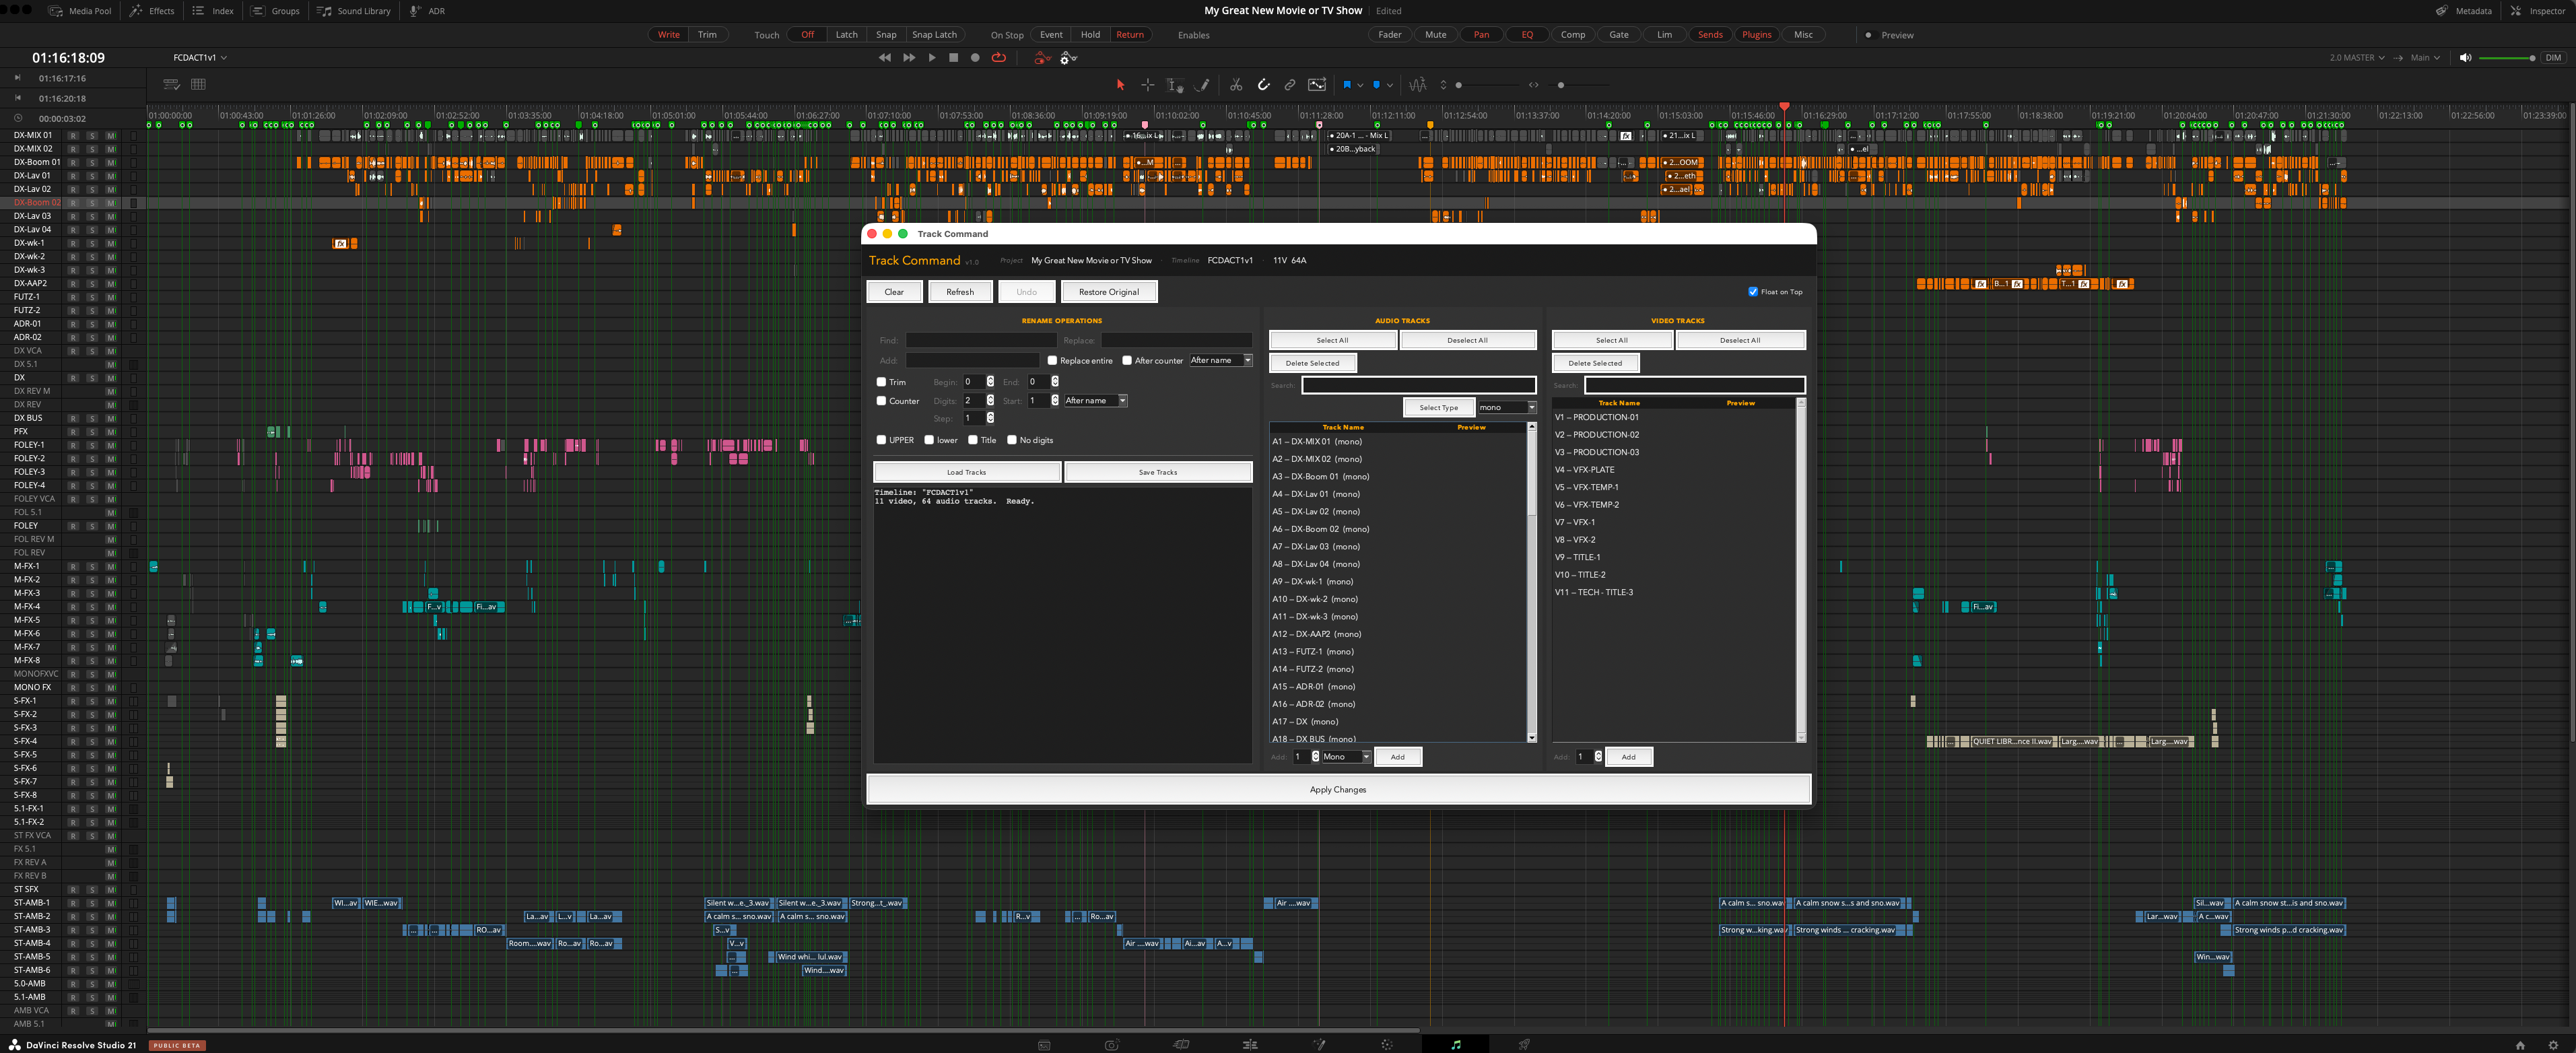Open the automation settings gear-curve icon
2576x1053 pixels.
click(1068, 58)
